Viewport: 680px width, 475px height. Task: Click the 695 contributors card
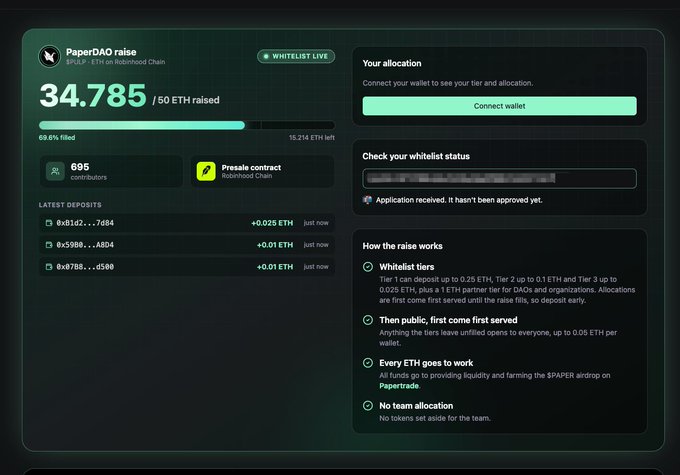(111, 171)
